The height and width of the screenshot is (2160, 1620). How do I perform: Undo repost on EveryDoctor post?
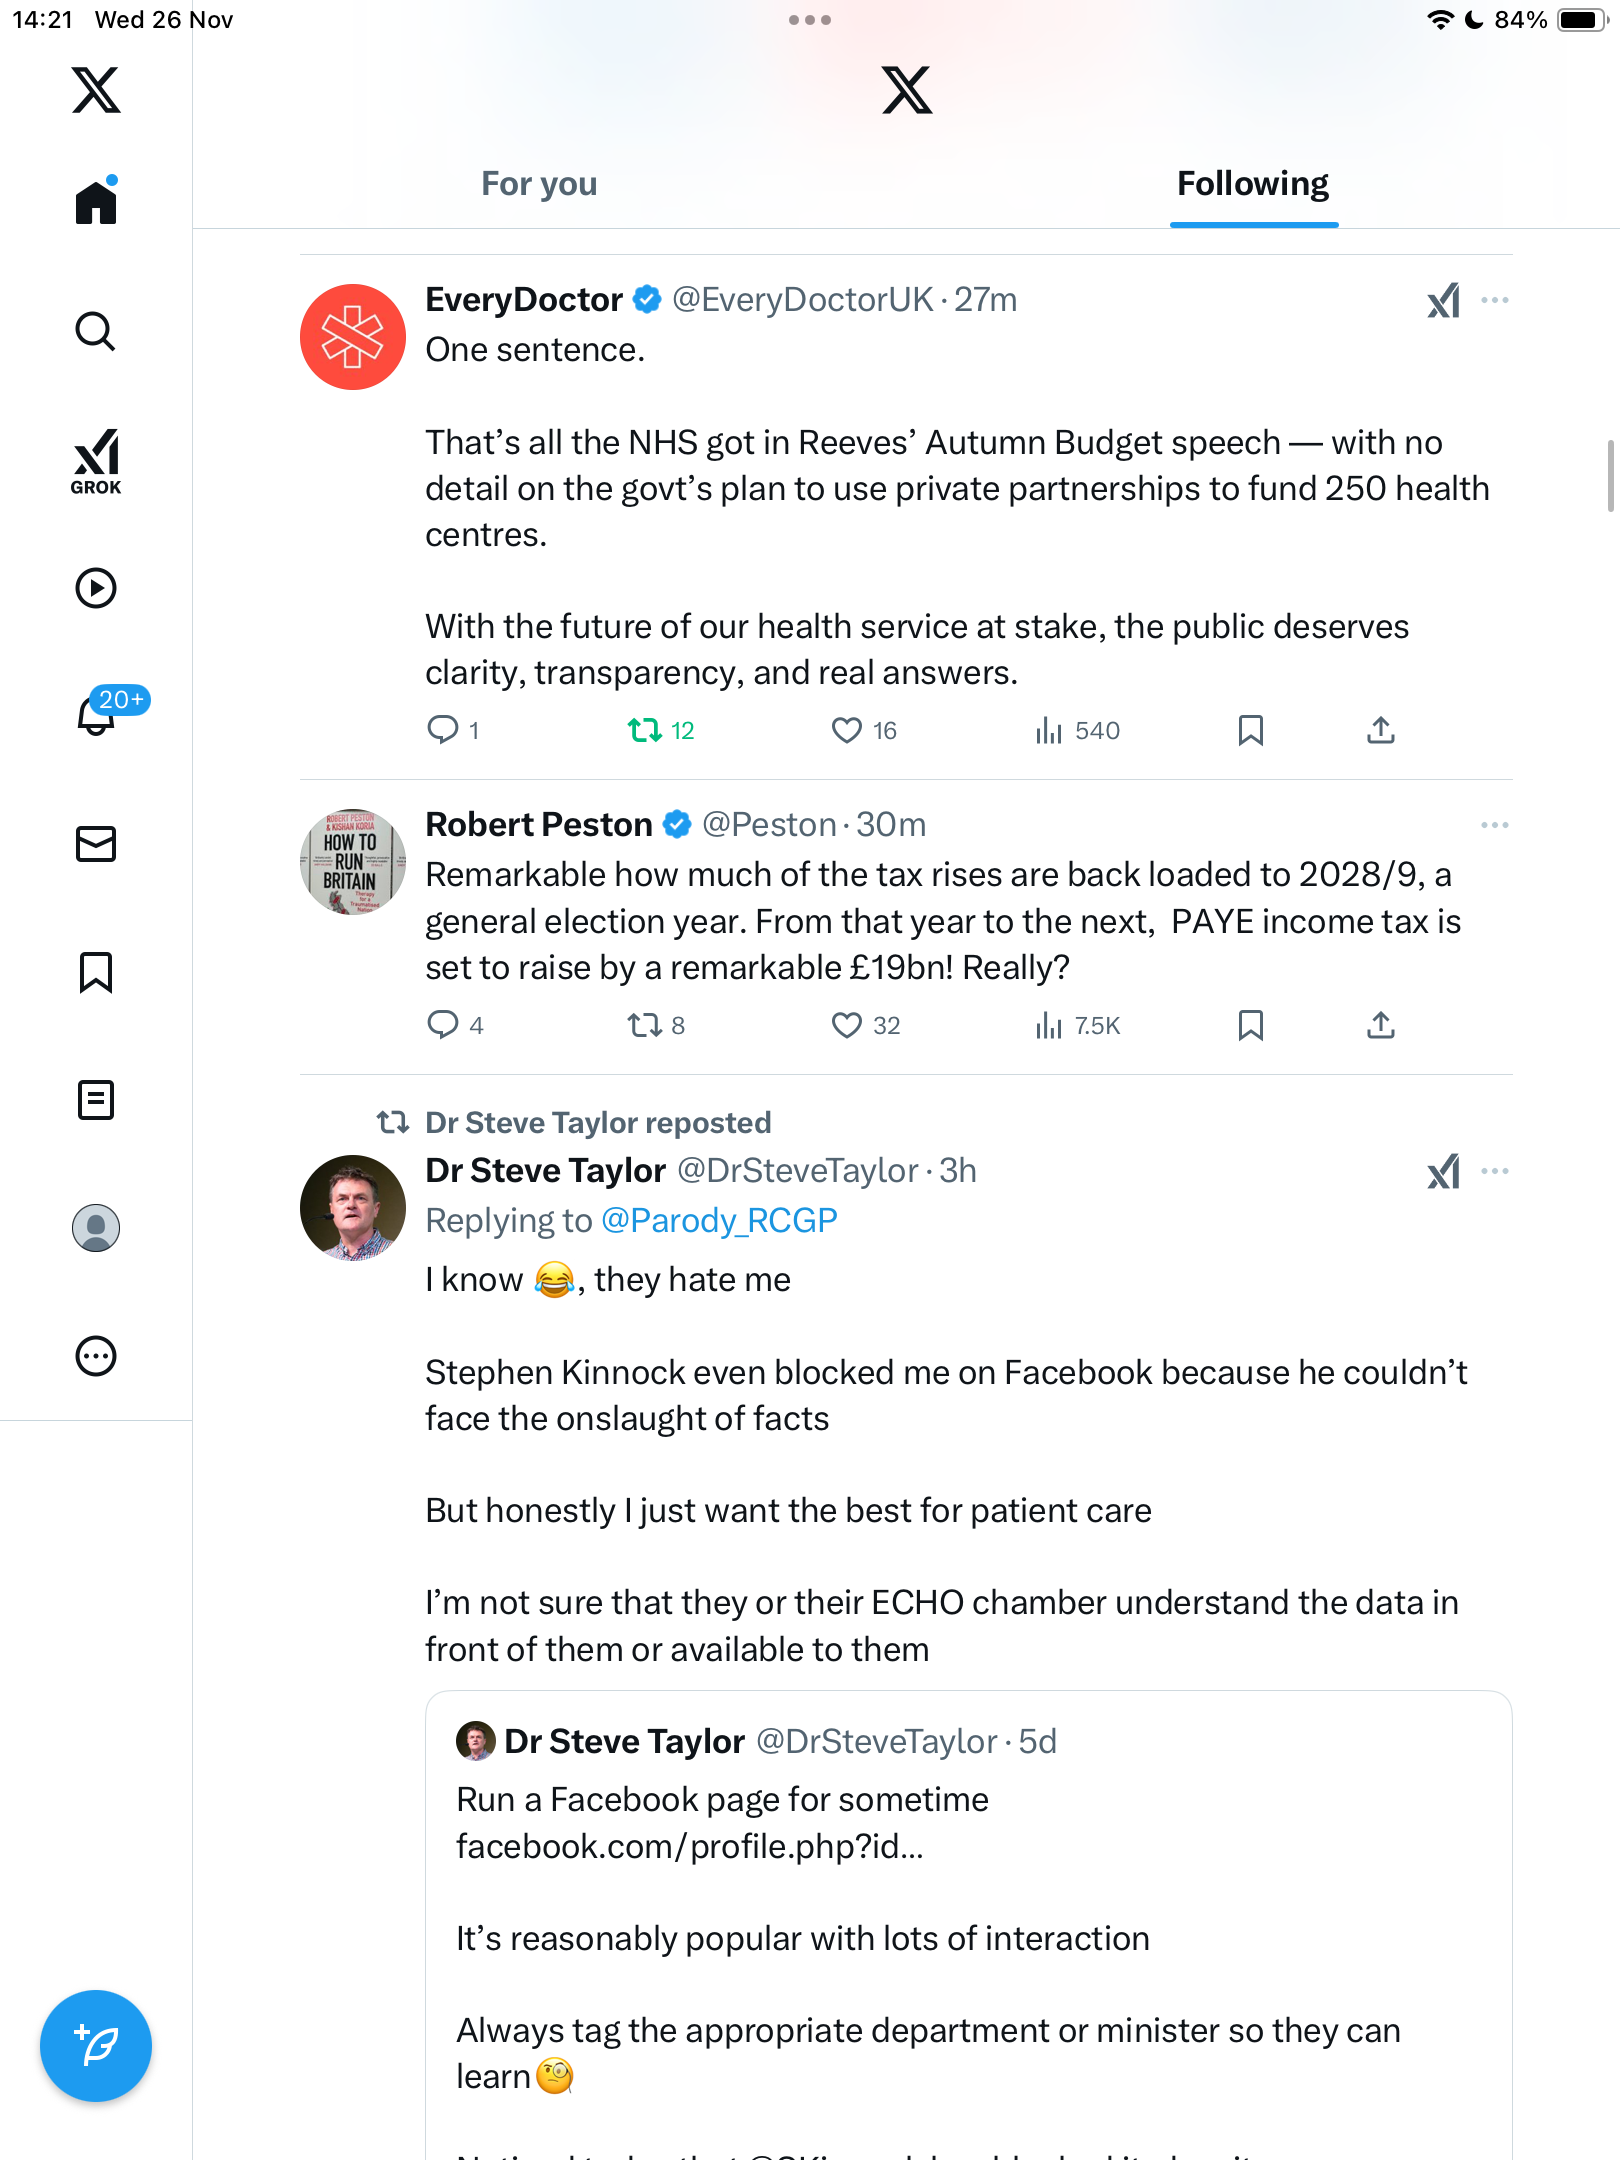tap(645, 731)
